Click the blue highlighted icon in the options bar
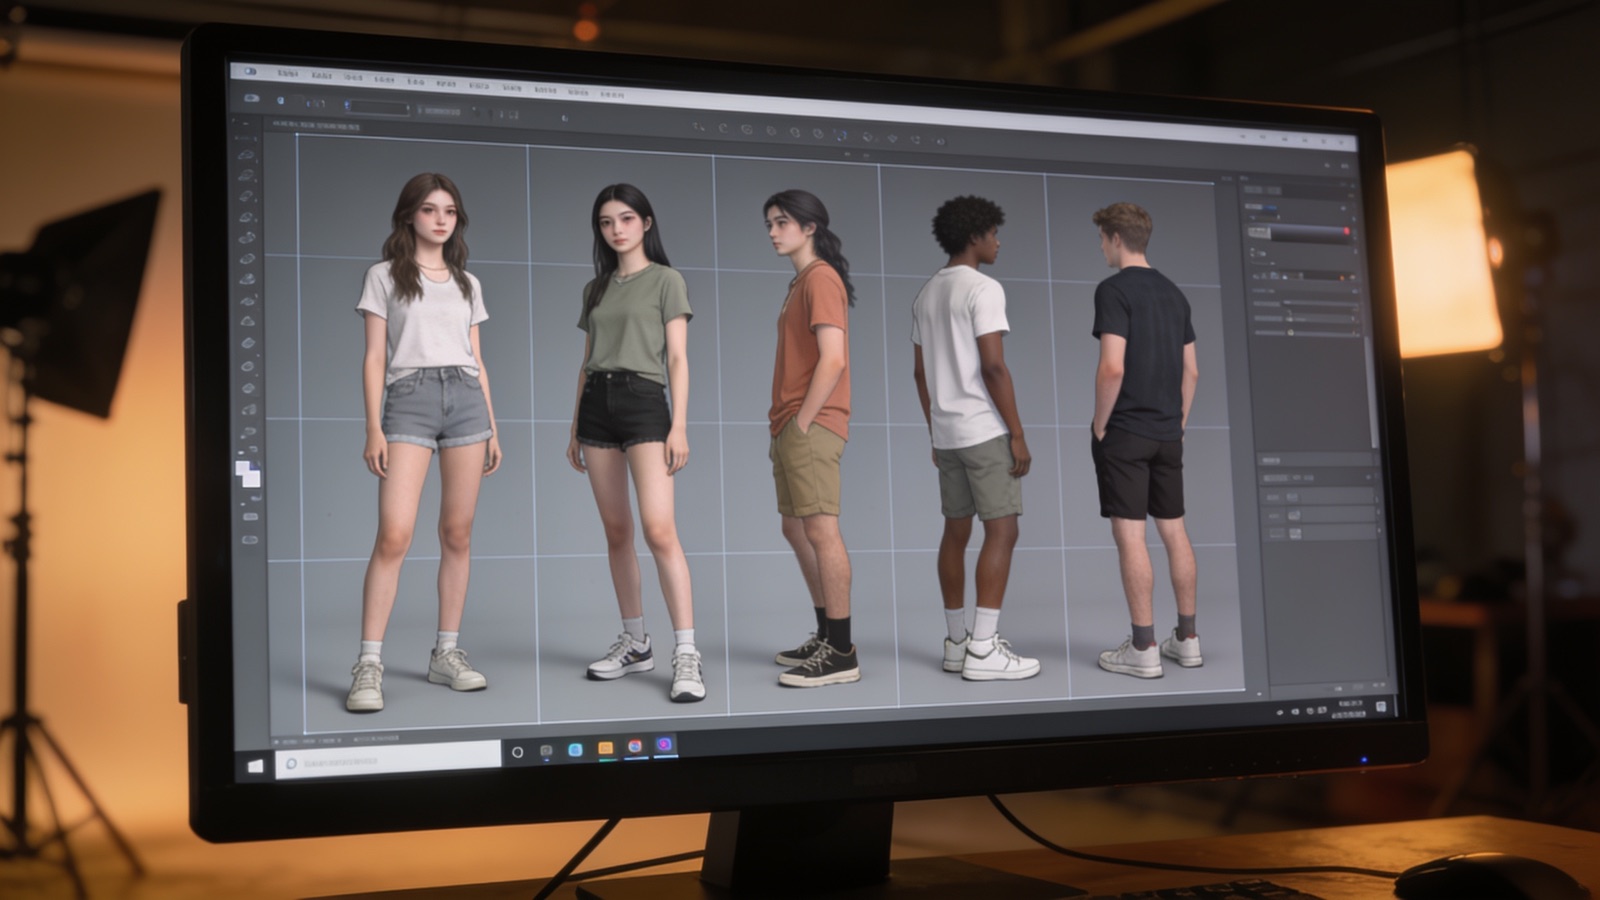 click(x=841, y=135)
